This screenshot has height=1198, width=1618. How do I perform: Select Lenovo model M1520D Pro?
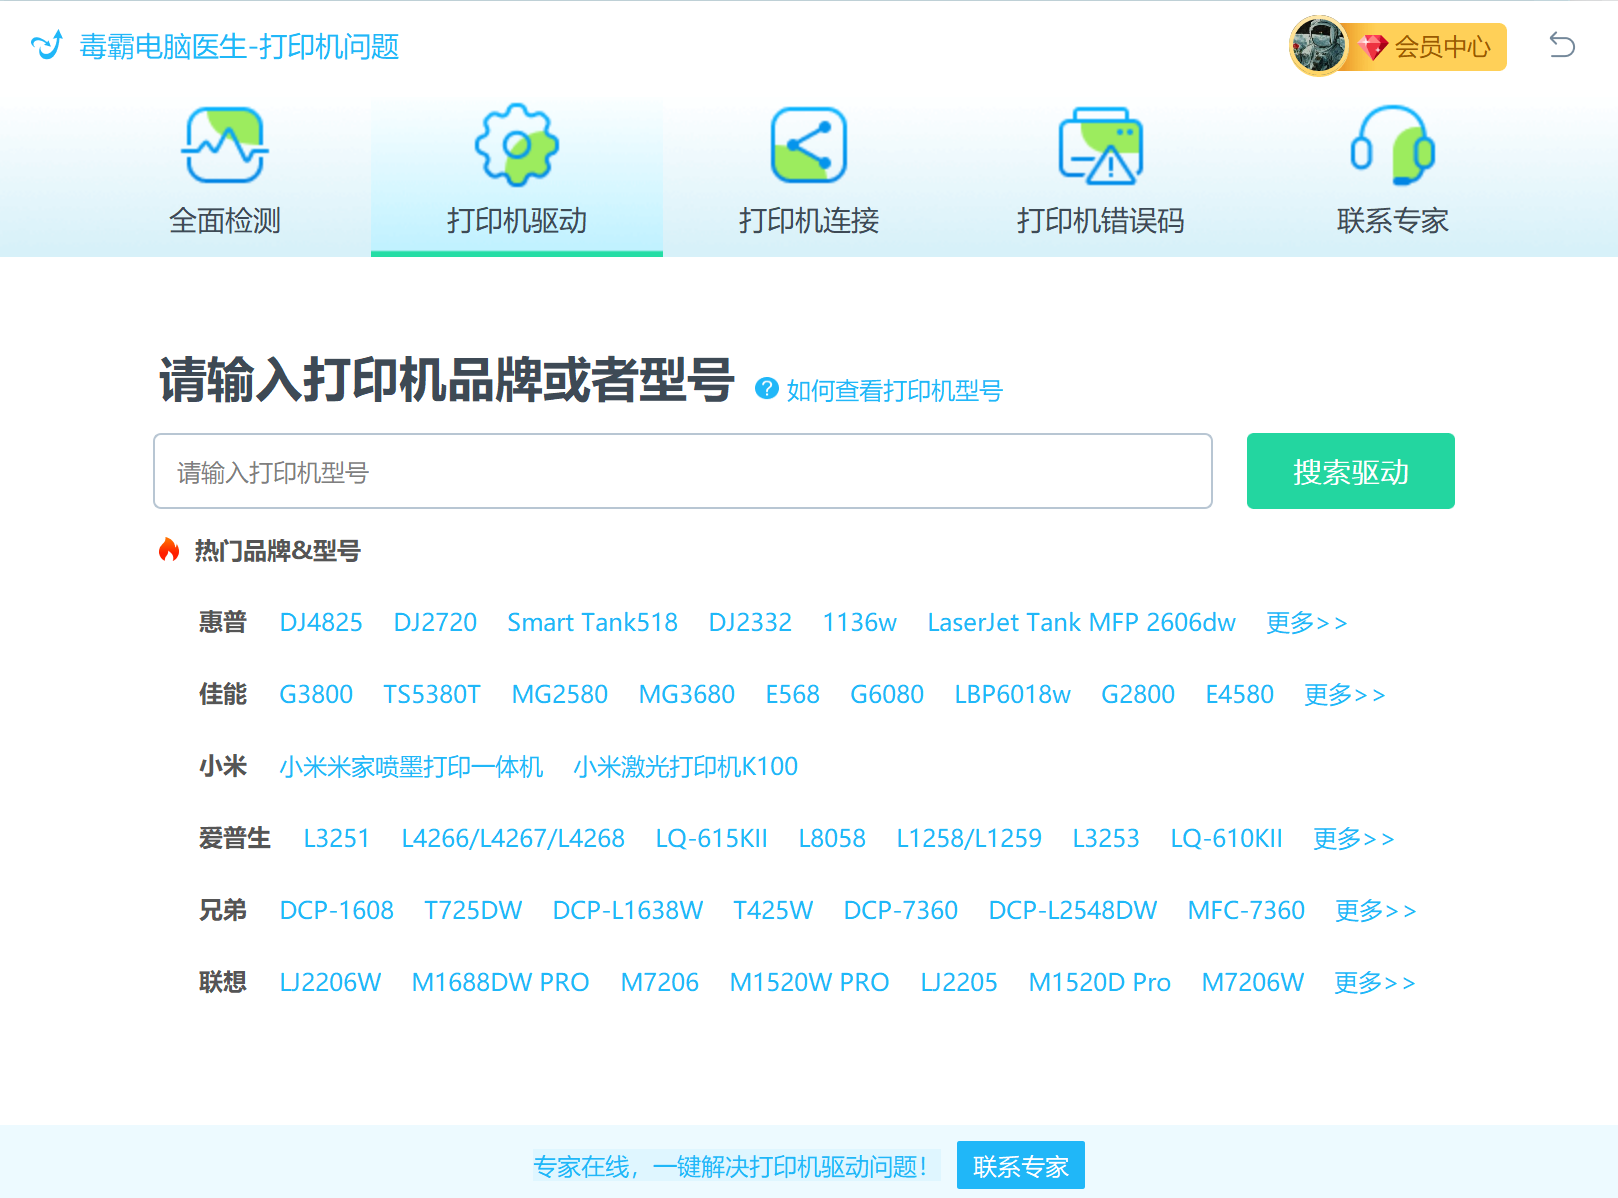click(1099, 982)
